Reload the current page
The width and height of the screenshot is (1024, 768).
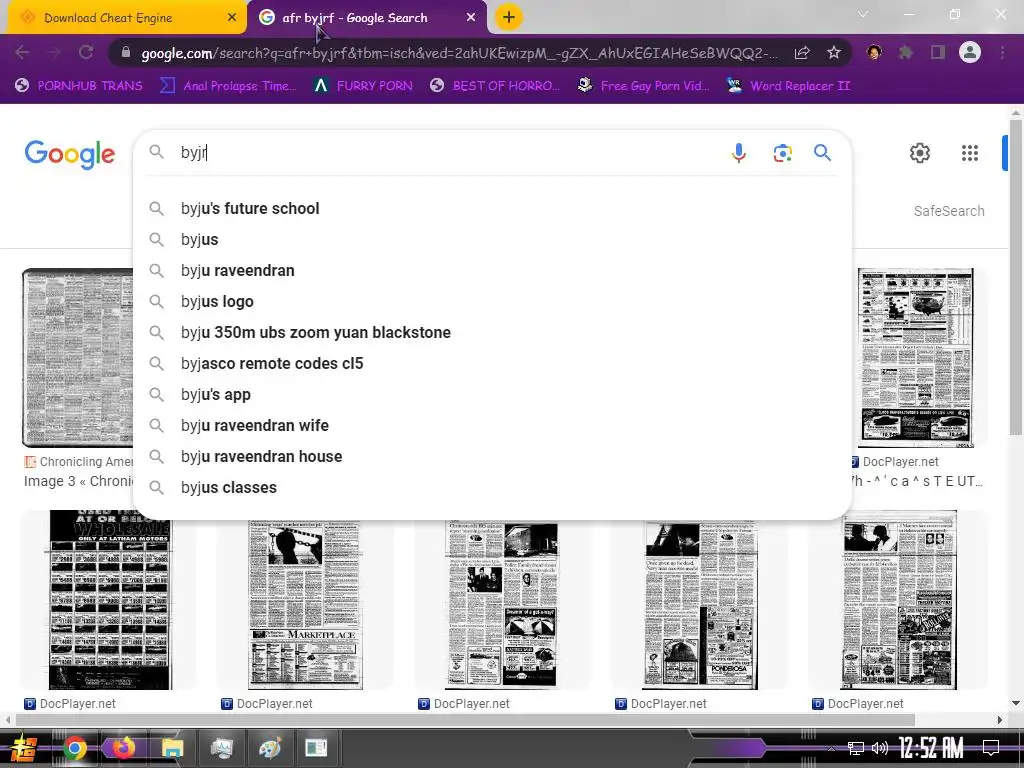pyautogui.click(x=86, y=52)
